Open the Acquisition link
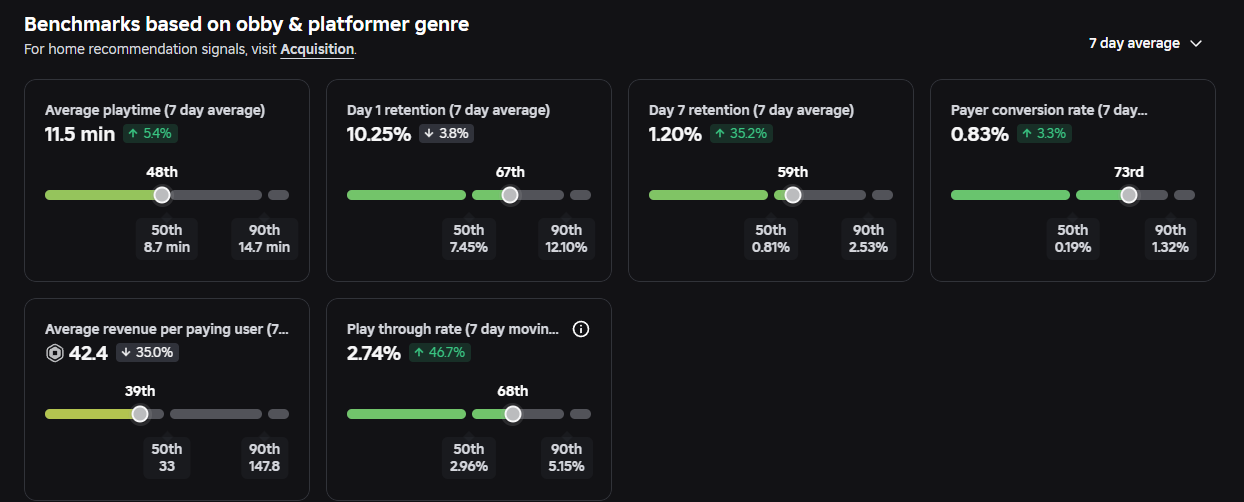This screenshot has height=502, width=1244. click(x=317, y=49)
